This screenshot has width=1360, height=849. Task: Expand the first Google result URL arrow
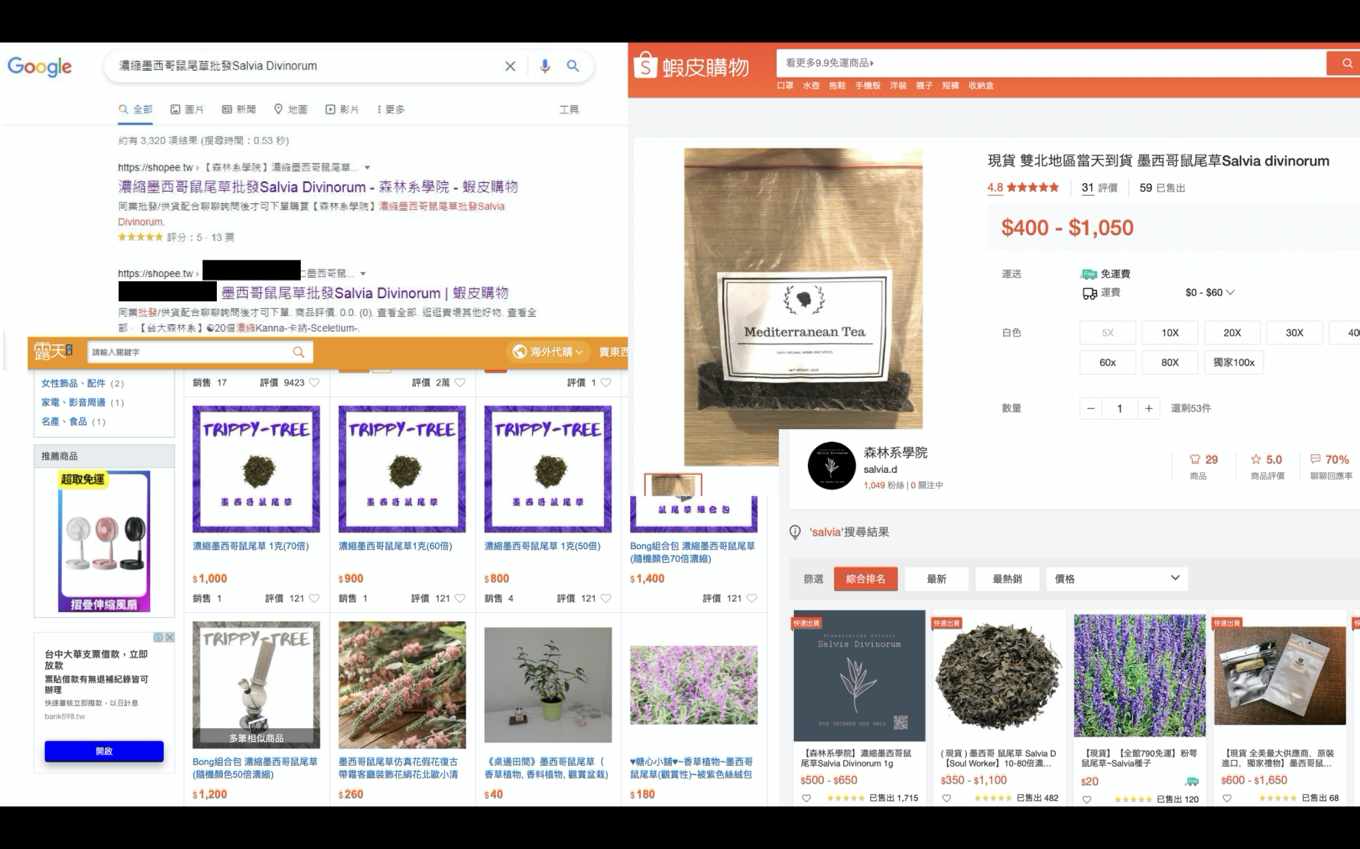pos(367,168)
